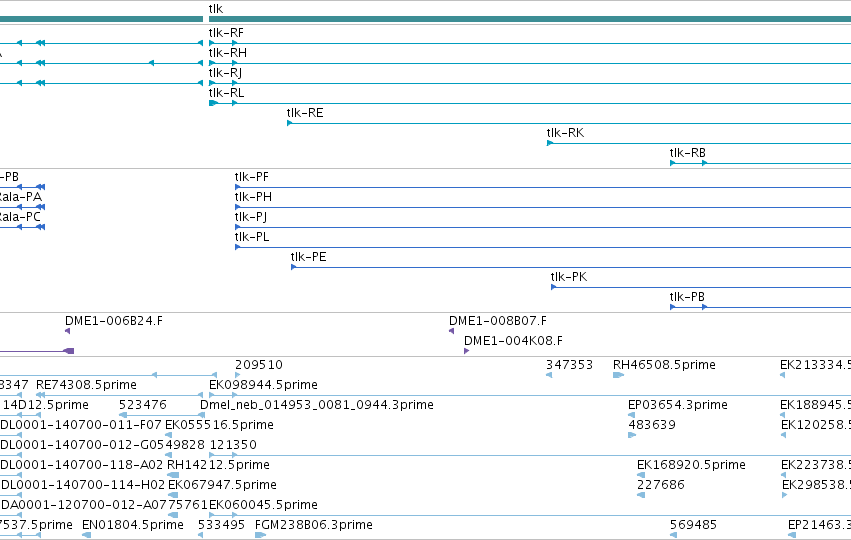Select the tlk-RJ transcript label
Viewport: 851px width, 540px height.
click(x=225, y=73)
